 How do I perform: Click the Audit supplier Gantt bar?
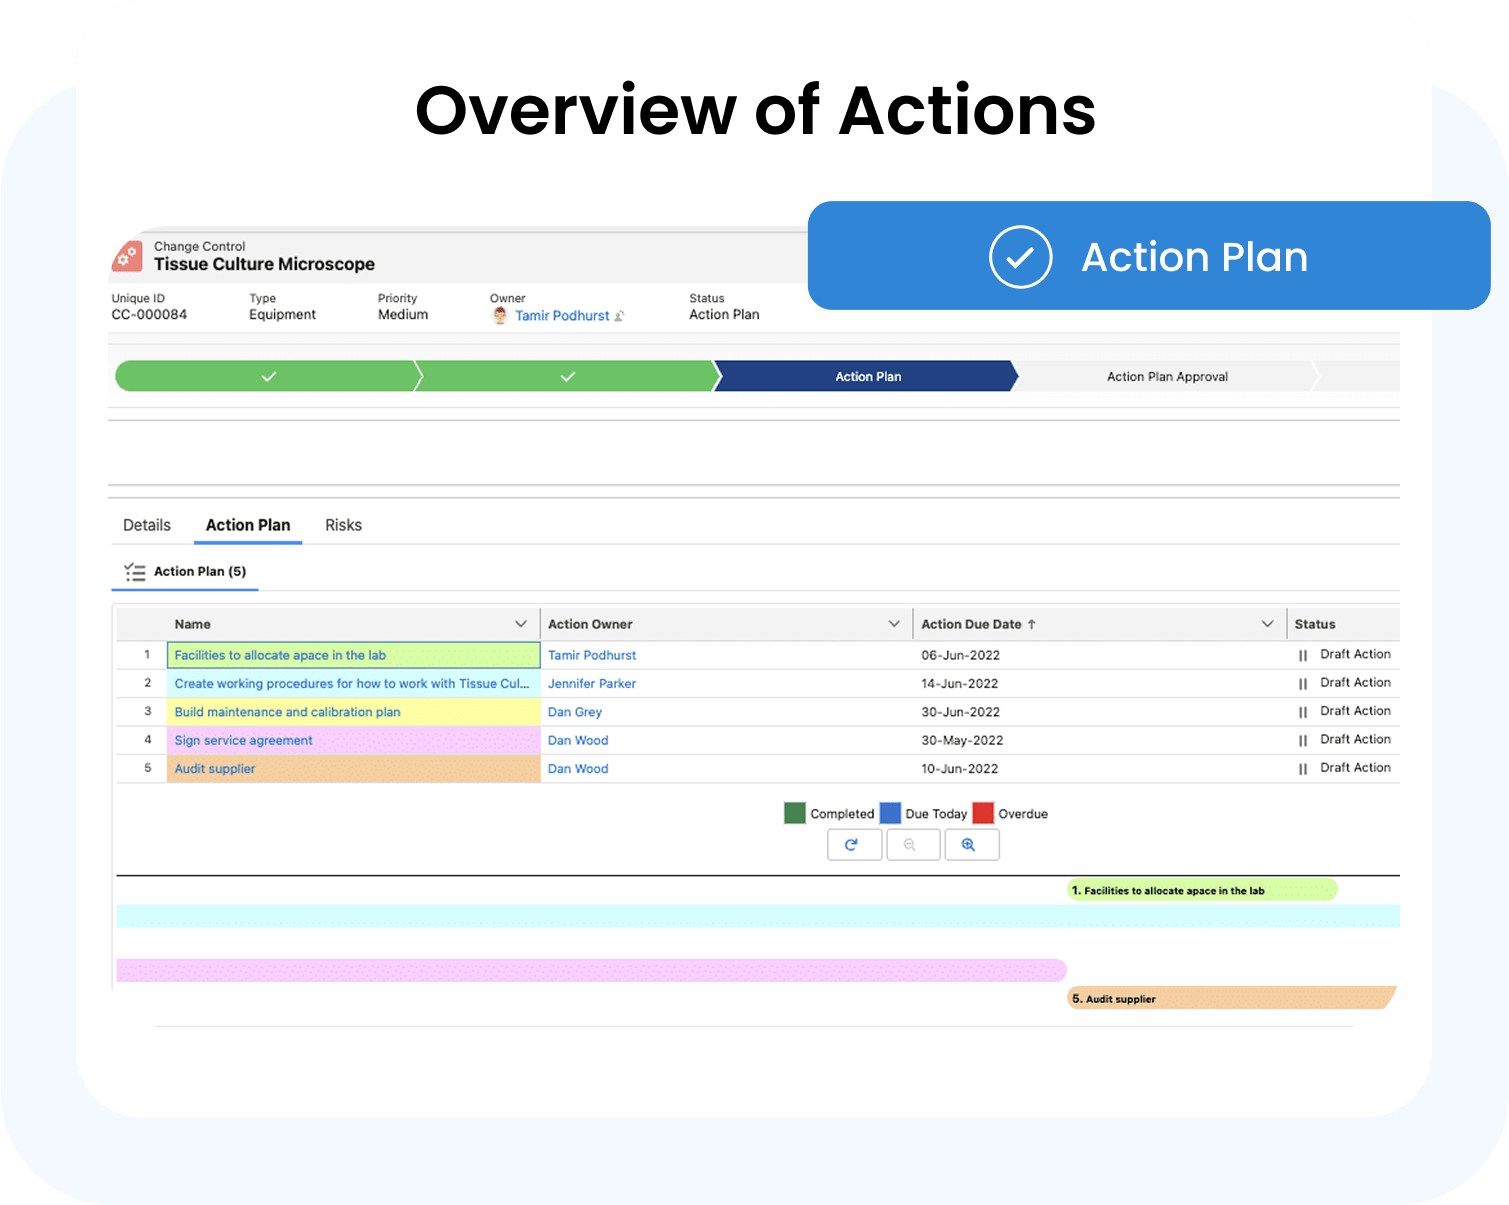pyautogui.click(x=1230, y=998)
